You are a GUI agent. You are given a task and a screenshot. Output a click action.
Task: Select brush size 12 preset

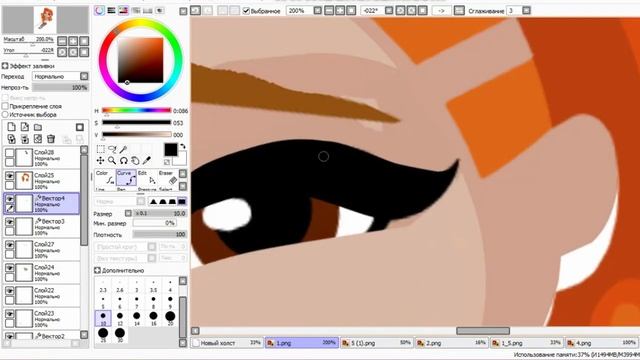[120, 318]
